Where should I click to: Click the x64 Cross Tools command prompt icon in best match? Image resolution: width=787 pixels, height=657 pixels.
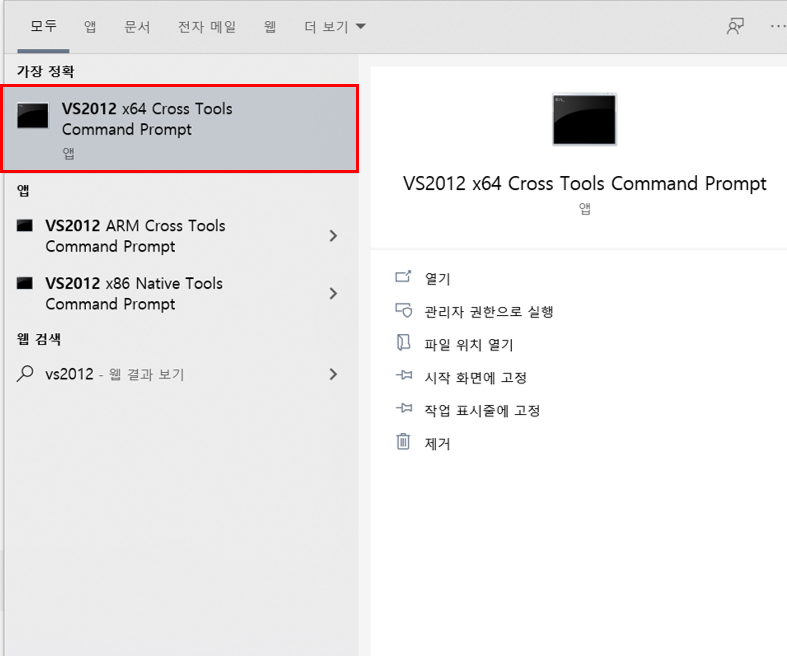click(33, 116)
